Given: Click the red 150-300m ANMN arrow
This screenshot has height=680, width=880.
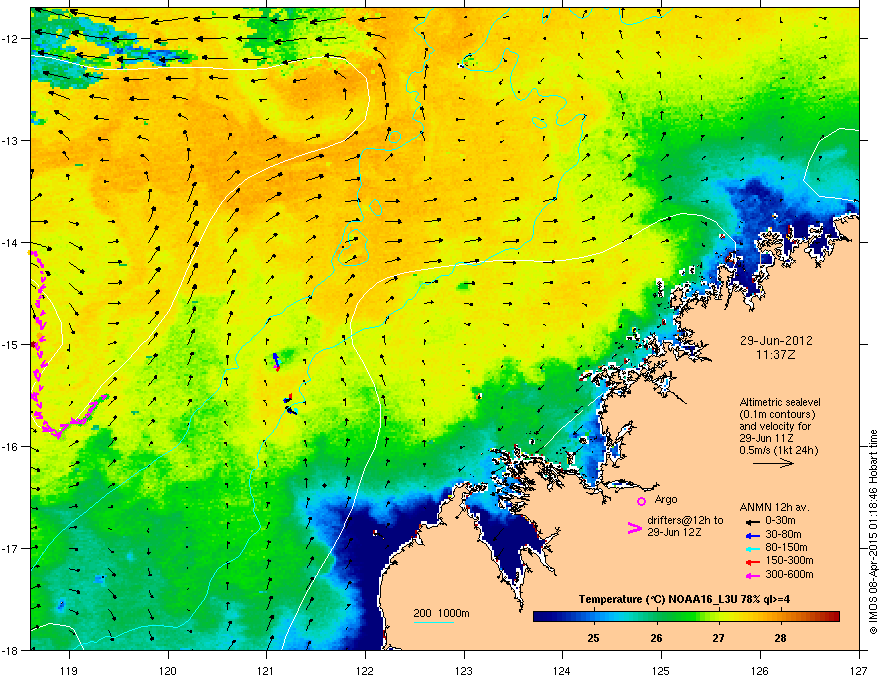Looking at the screenshot, I should coord(752,562).
